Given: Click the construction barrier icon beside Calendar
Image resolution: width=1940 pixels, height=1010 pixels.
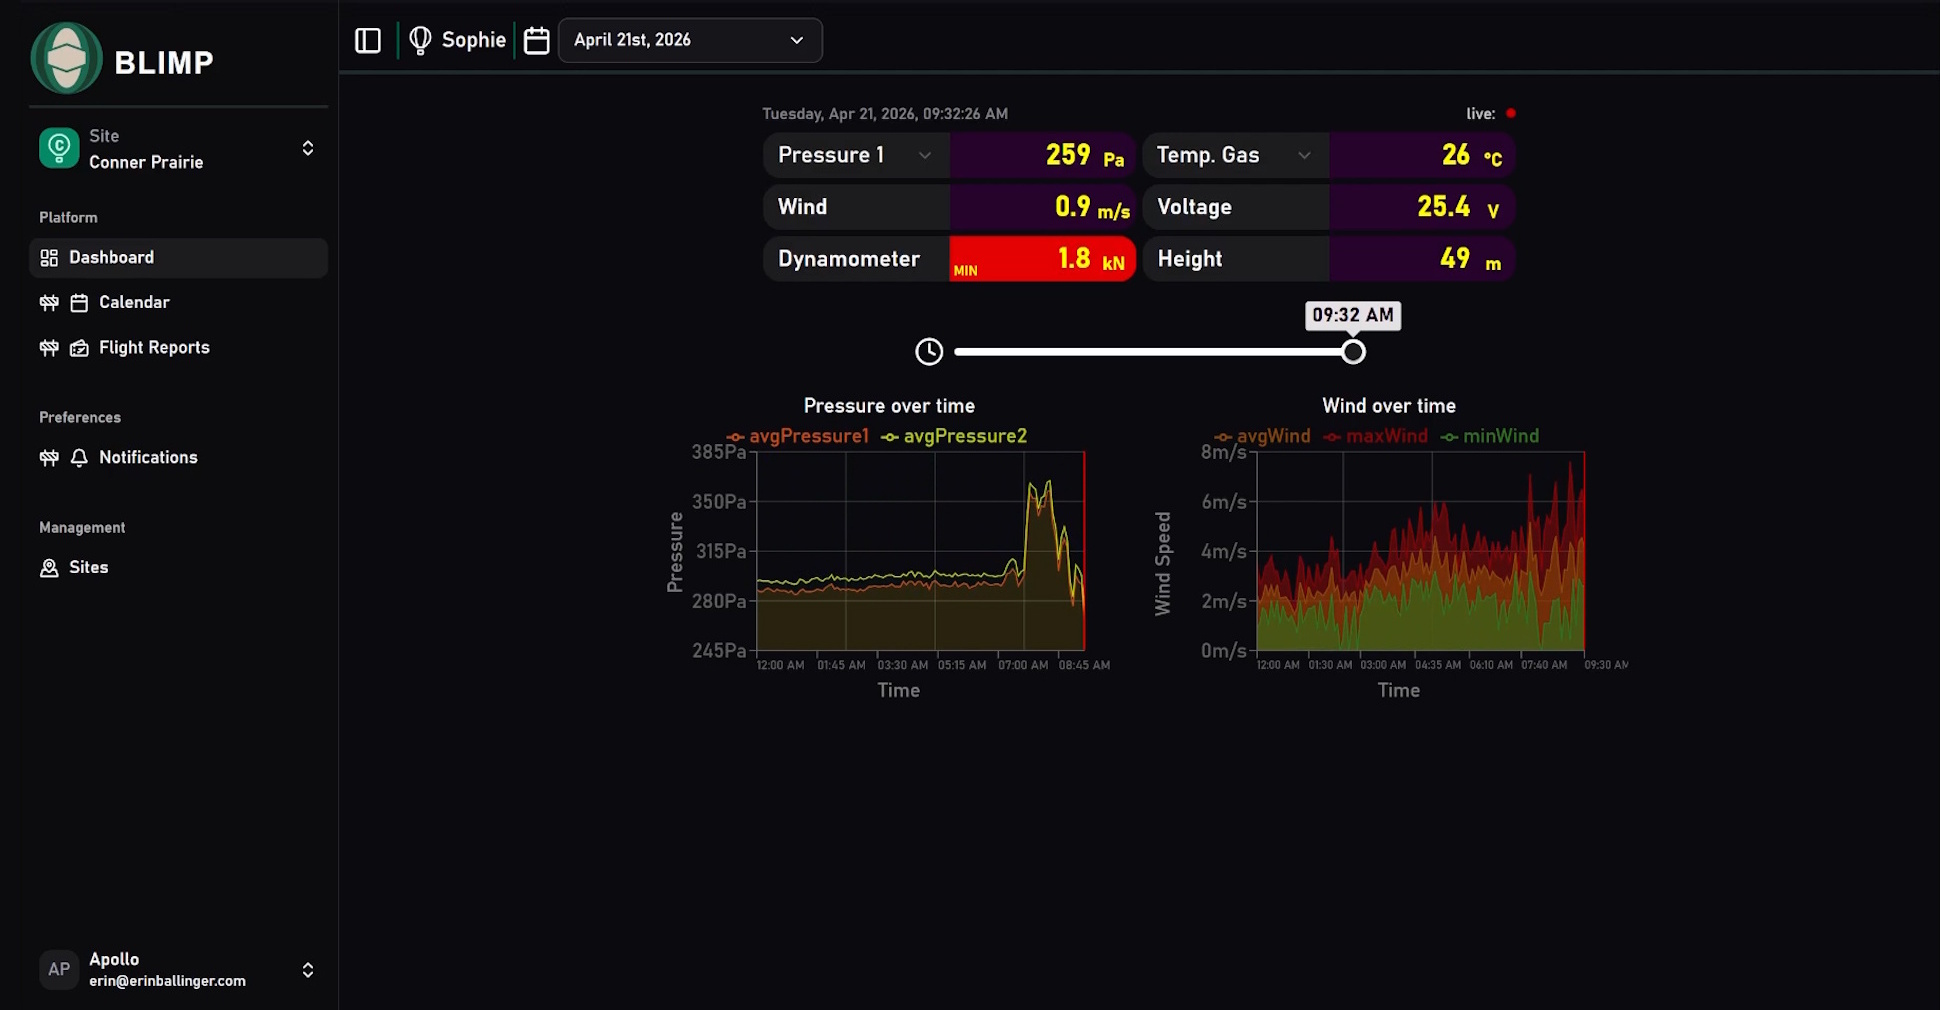Looking at the screenshot, I should point(49,303).
